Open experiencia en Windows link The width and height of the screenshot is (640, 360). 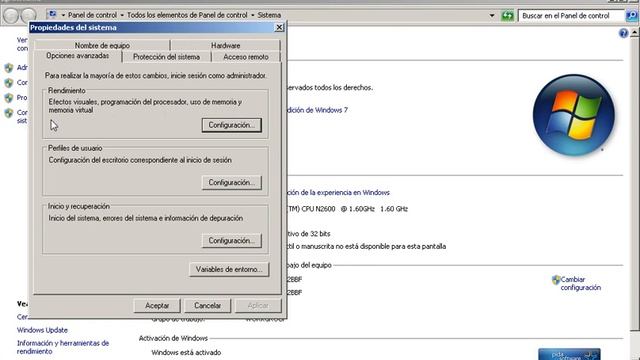[x=339, y=192]
